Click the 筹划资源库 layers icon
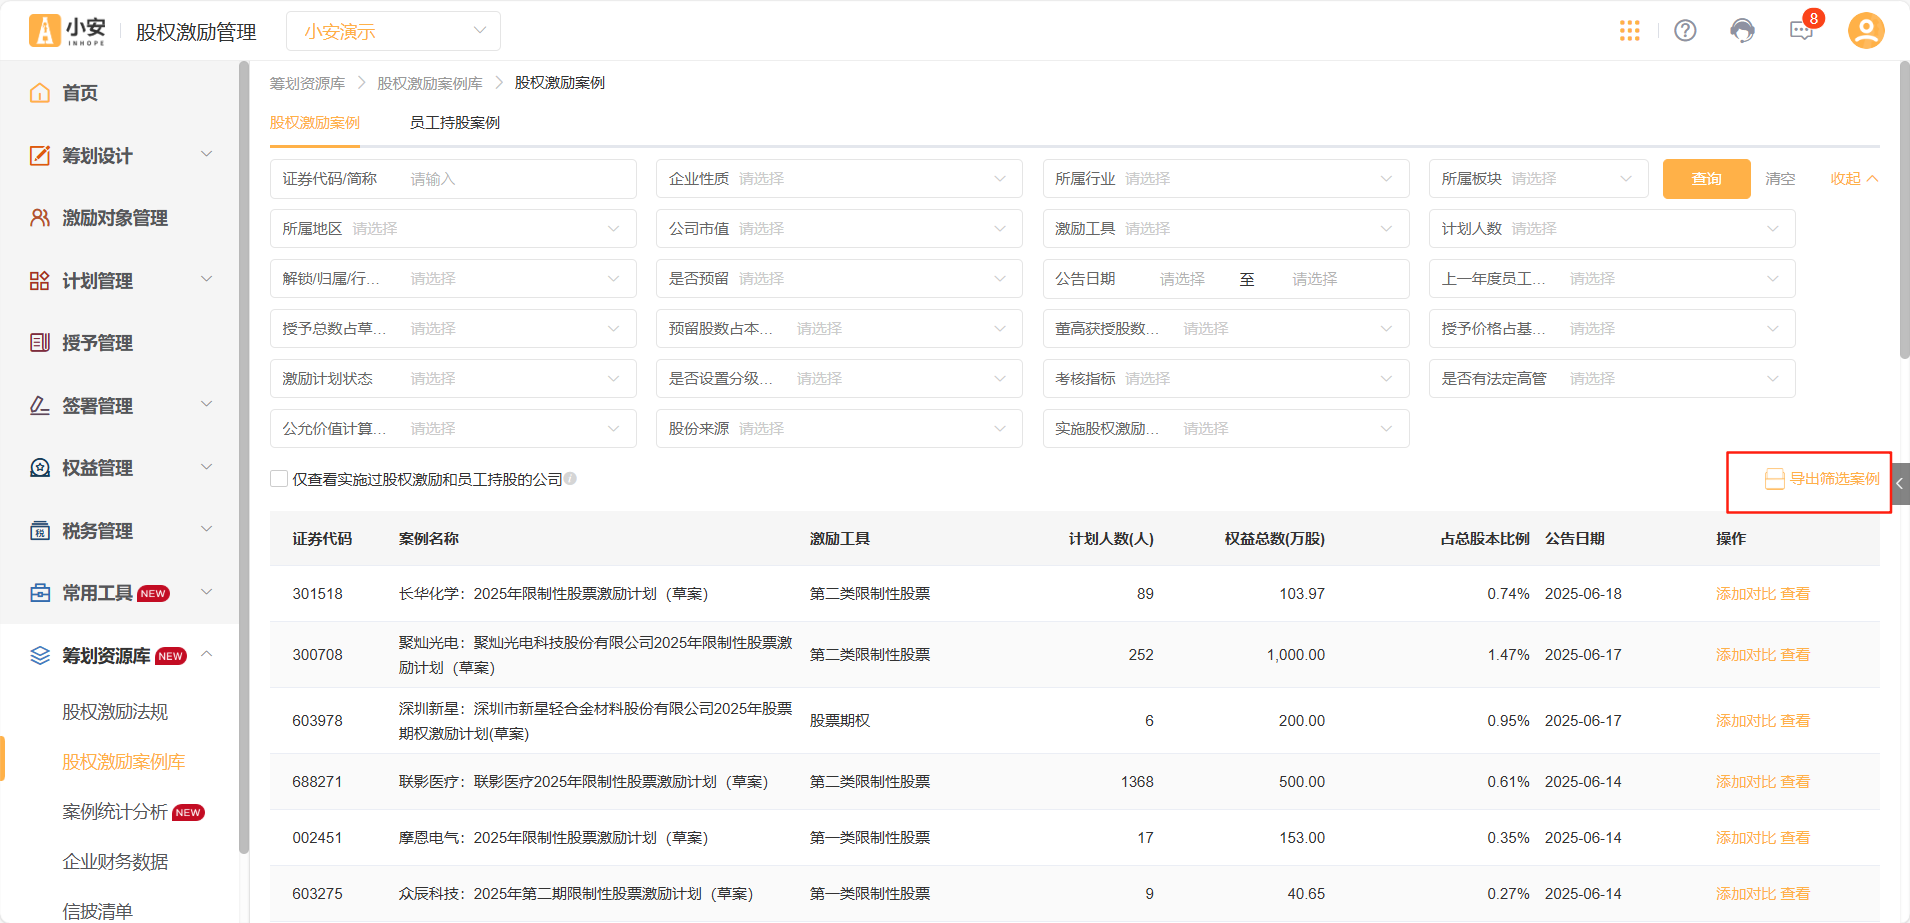This screenshot has height=923, width=1910. [x=39, y=656]
